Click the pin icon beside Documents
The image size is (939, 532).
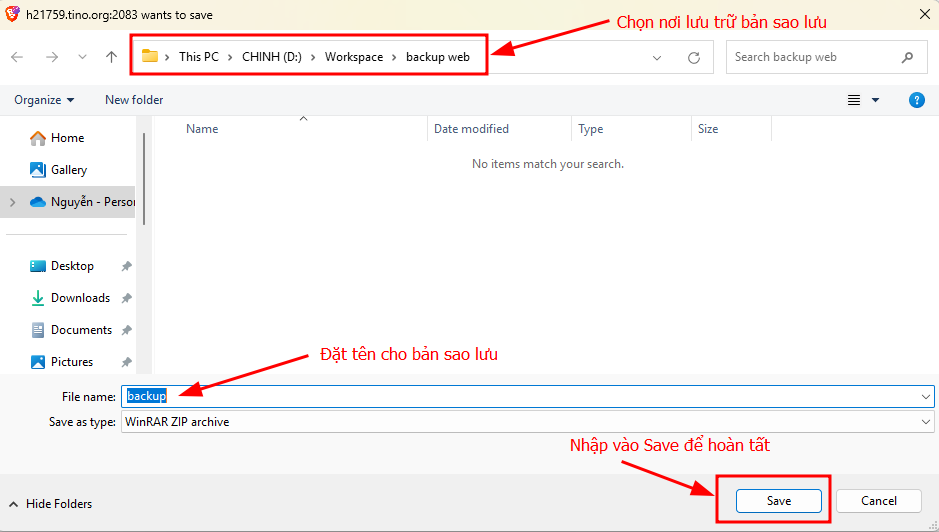point(126,330)
